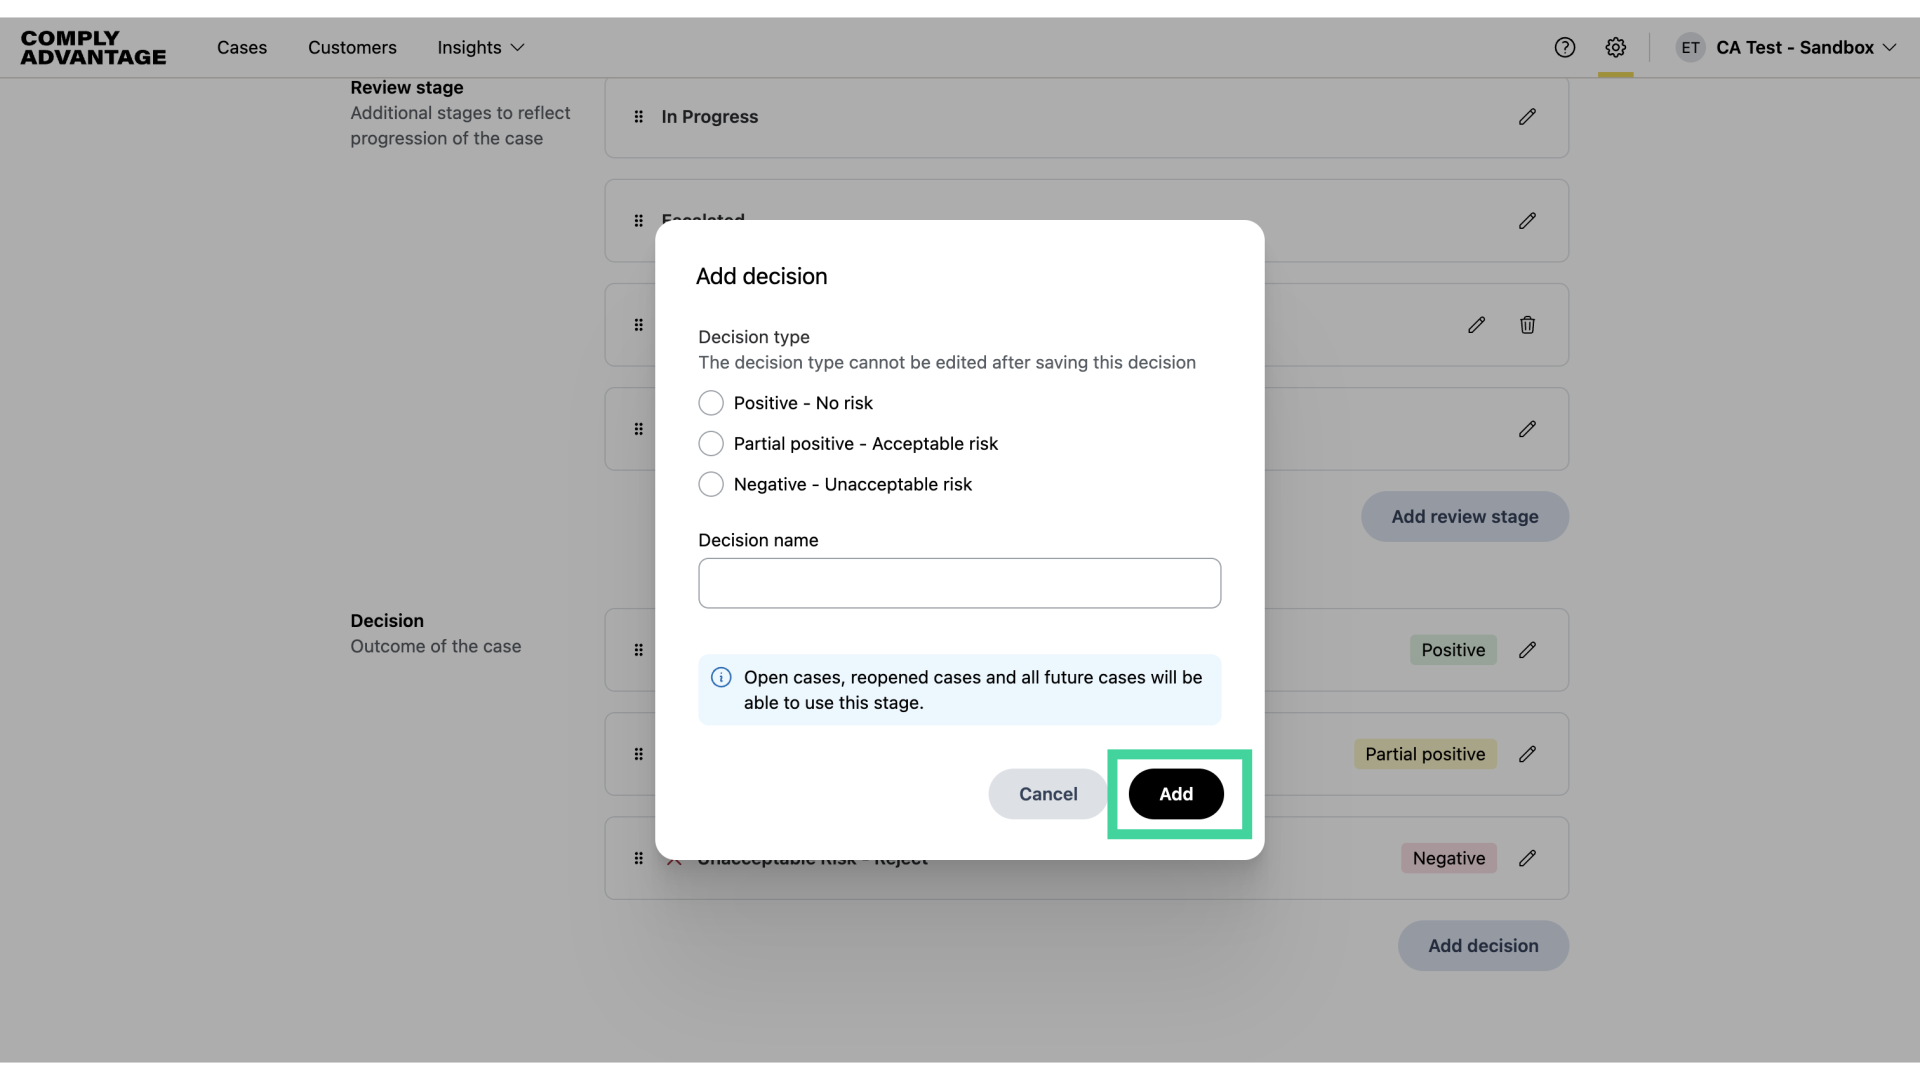Viewport: 1920px width, 1080px height.
Task: Delete the review stage using trash icon
Action: [1527, 324]
